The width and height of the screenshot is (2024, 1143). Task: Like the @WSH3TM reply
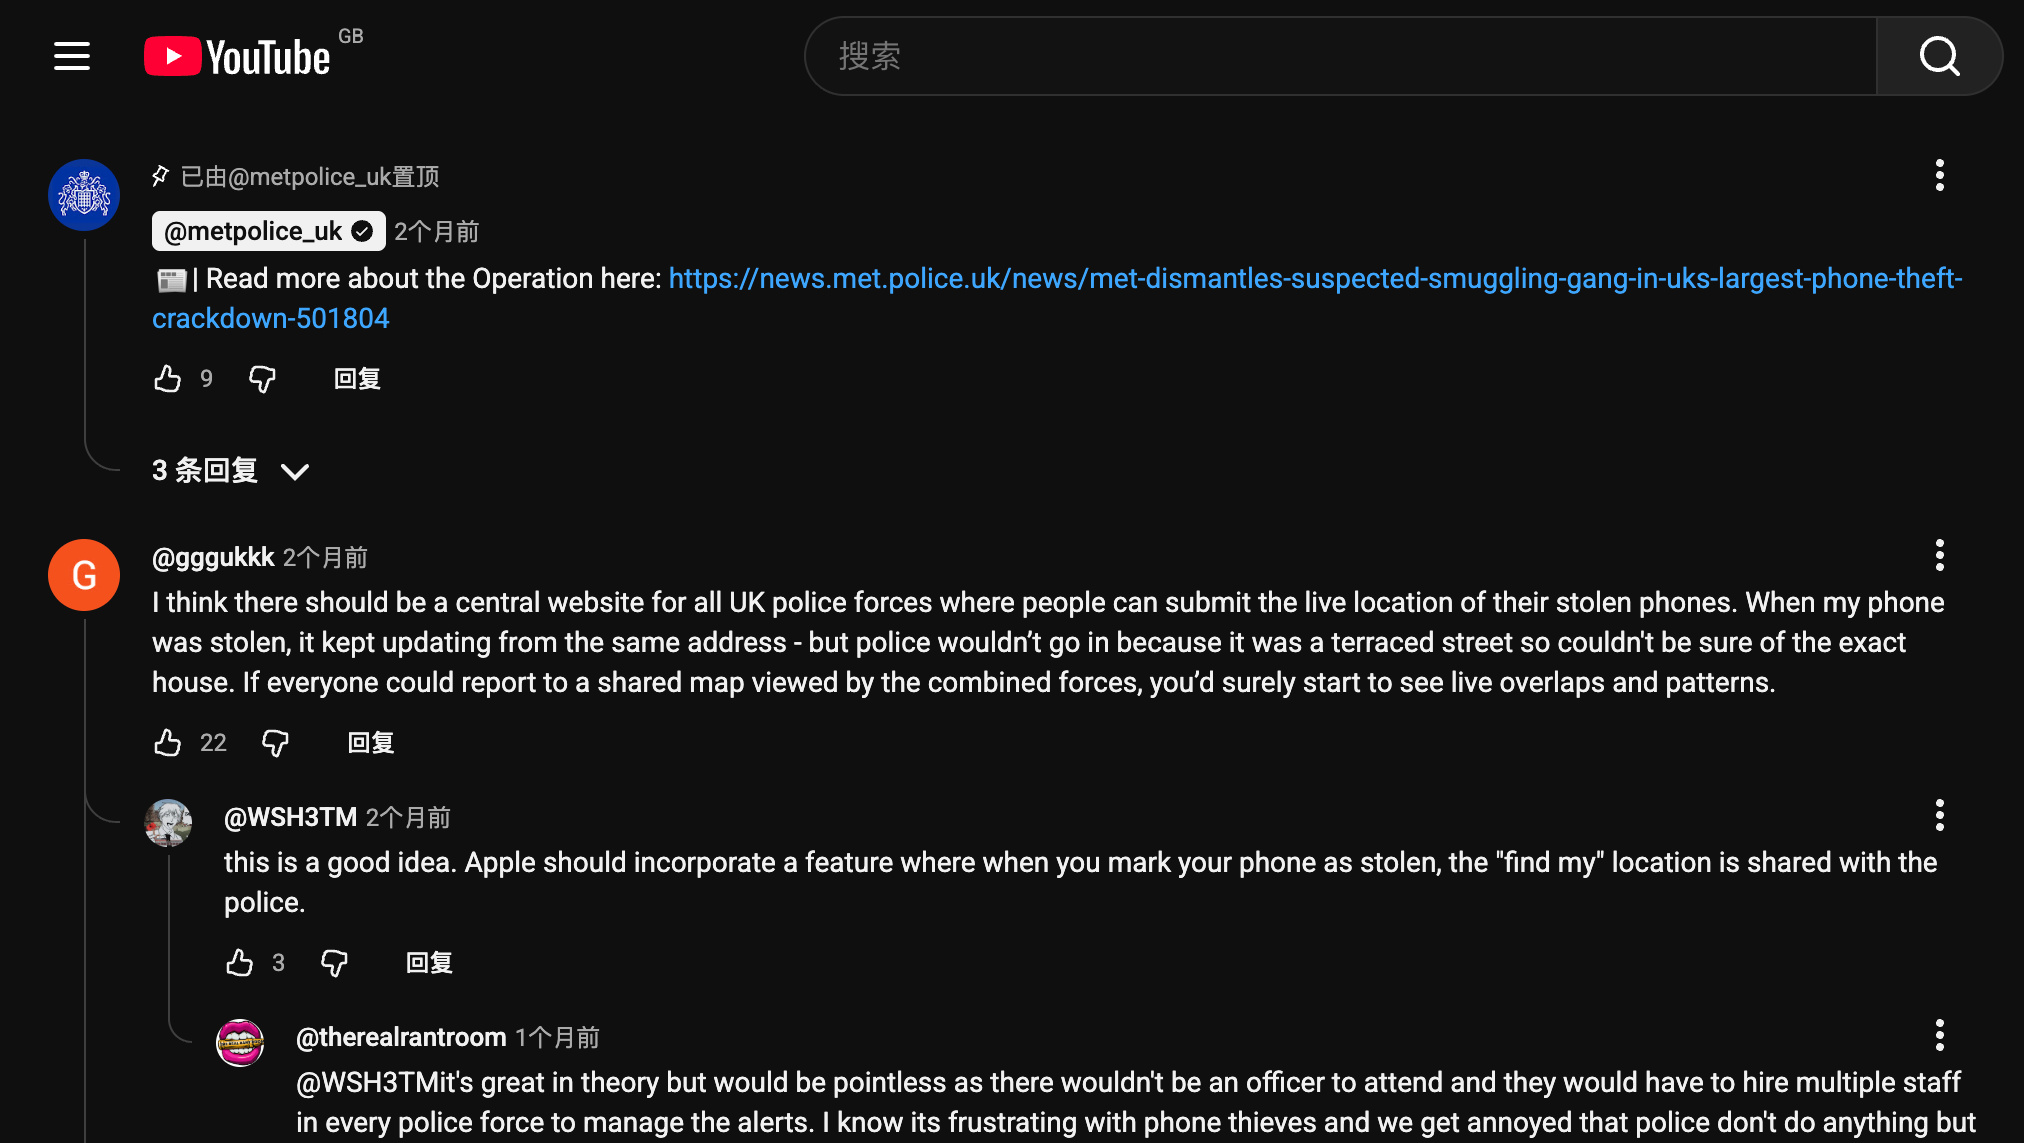240,963
